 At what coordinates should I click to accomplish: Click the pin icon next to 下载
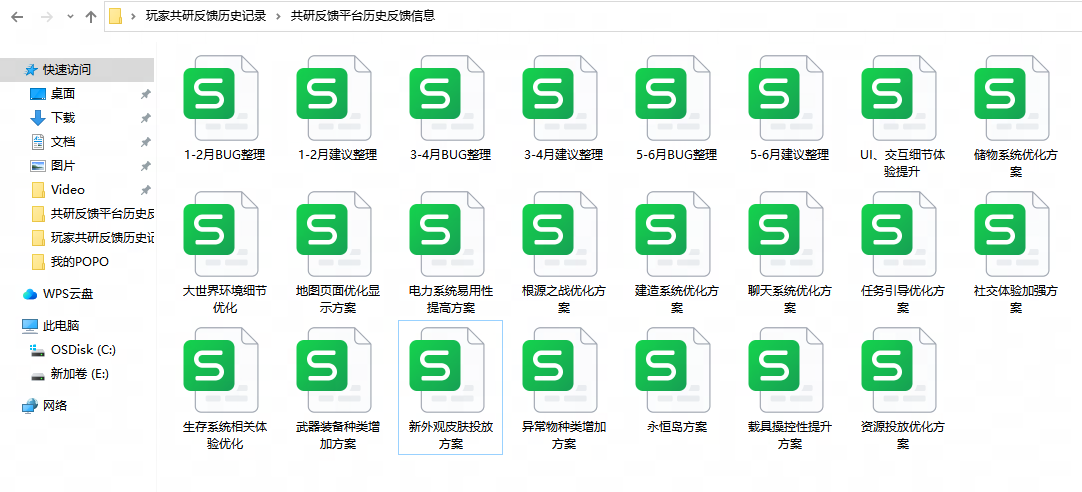point(146,119)
